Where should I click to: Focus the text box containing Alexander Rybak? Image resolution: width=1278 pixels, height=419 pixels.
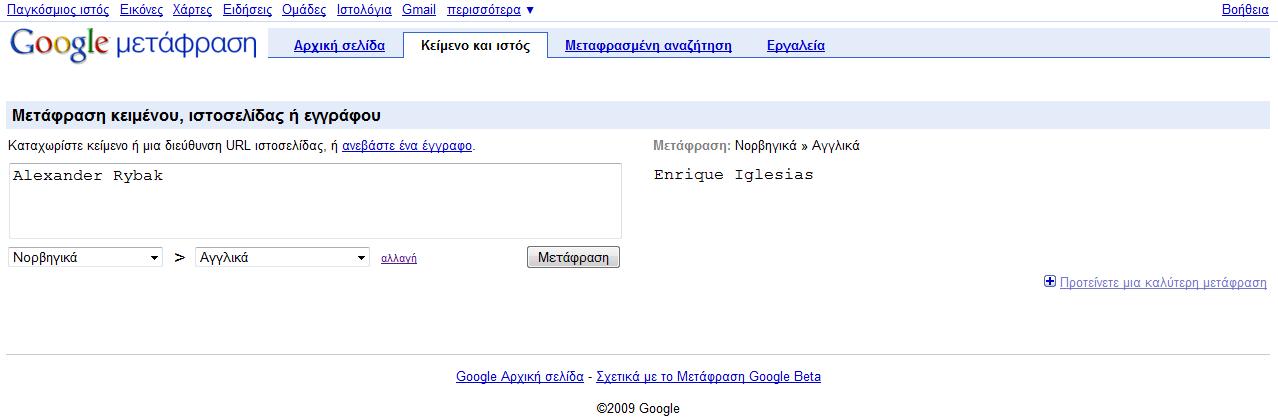pyautogui.click(x=315, y=201)
